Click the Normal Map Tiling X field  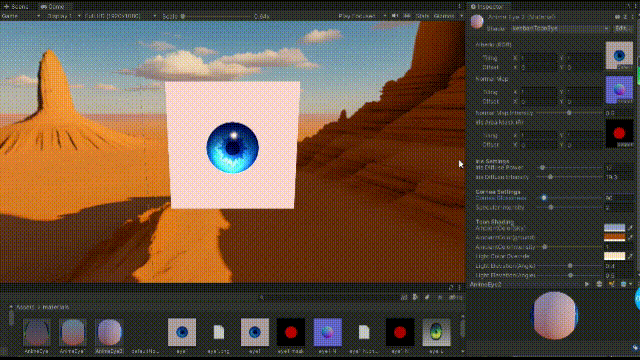click(x=538, y=92)
